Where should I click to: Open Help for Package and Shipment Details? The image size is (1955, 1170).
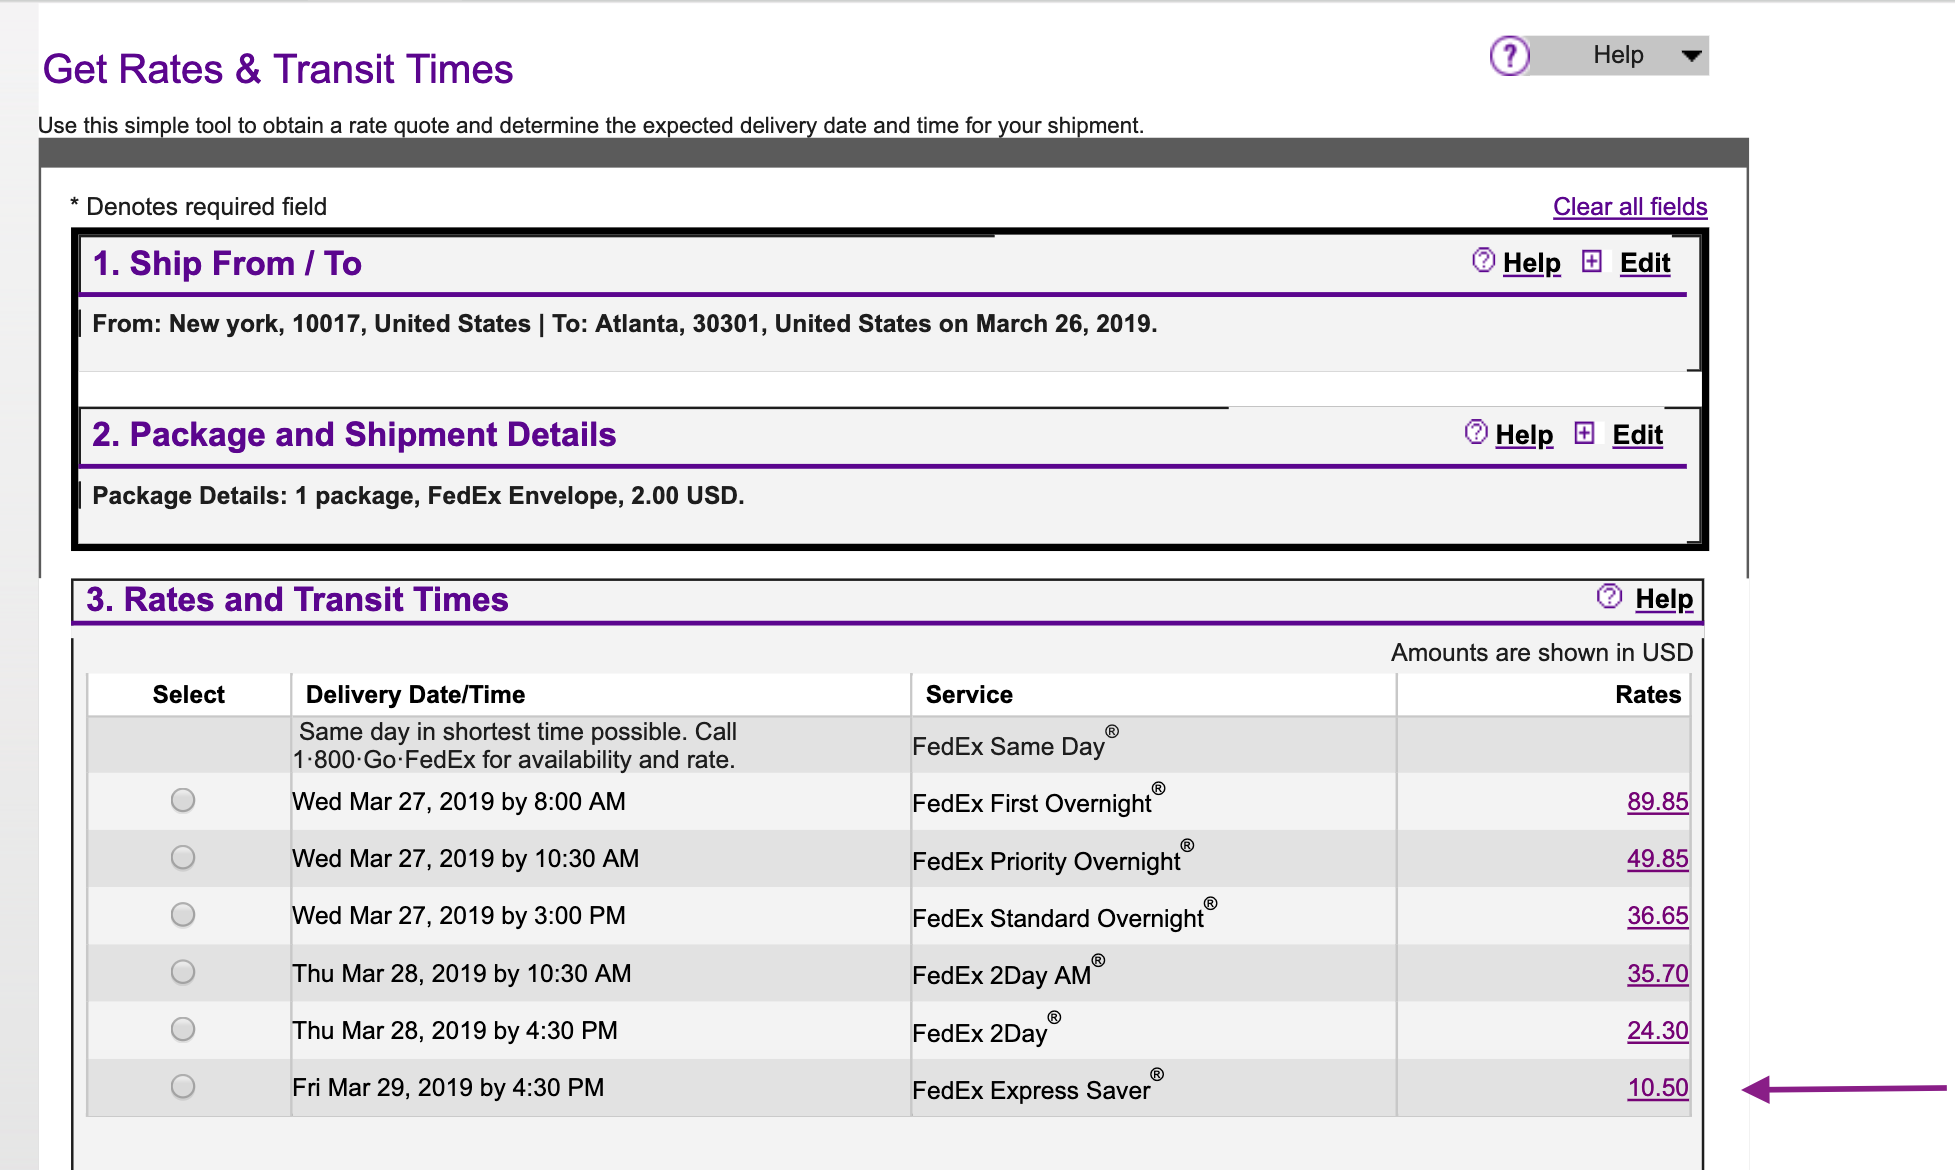(1524, 435)
